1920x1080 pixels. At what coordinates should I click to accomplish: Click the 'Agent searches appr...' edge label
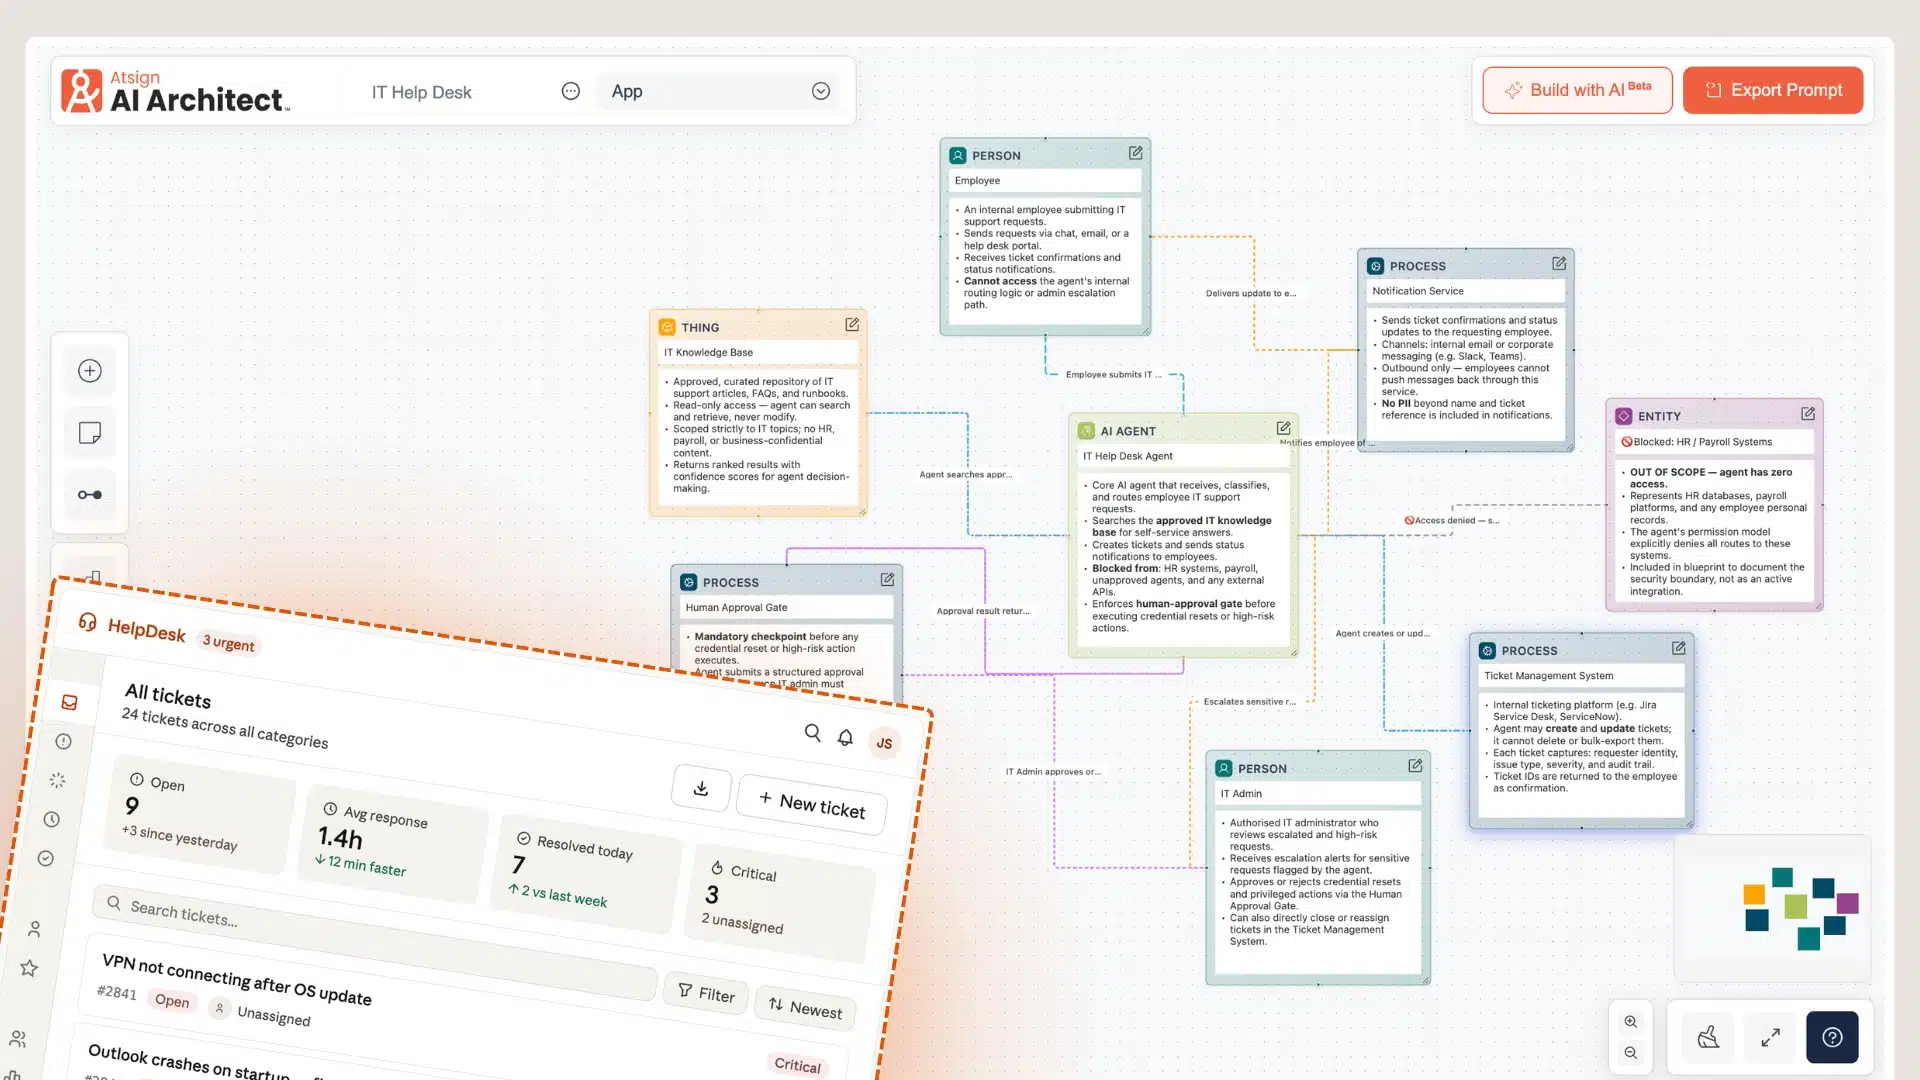(x=965, y=474)
